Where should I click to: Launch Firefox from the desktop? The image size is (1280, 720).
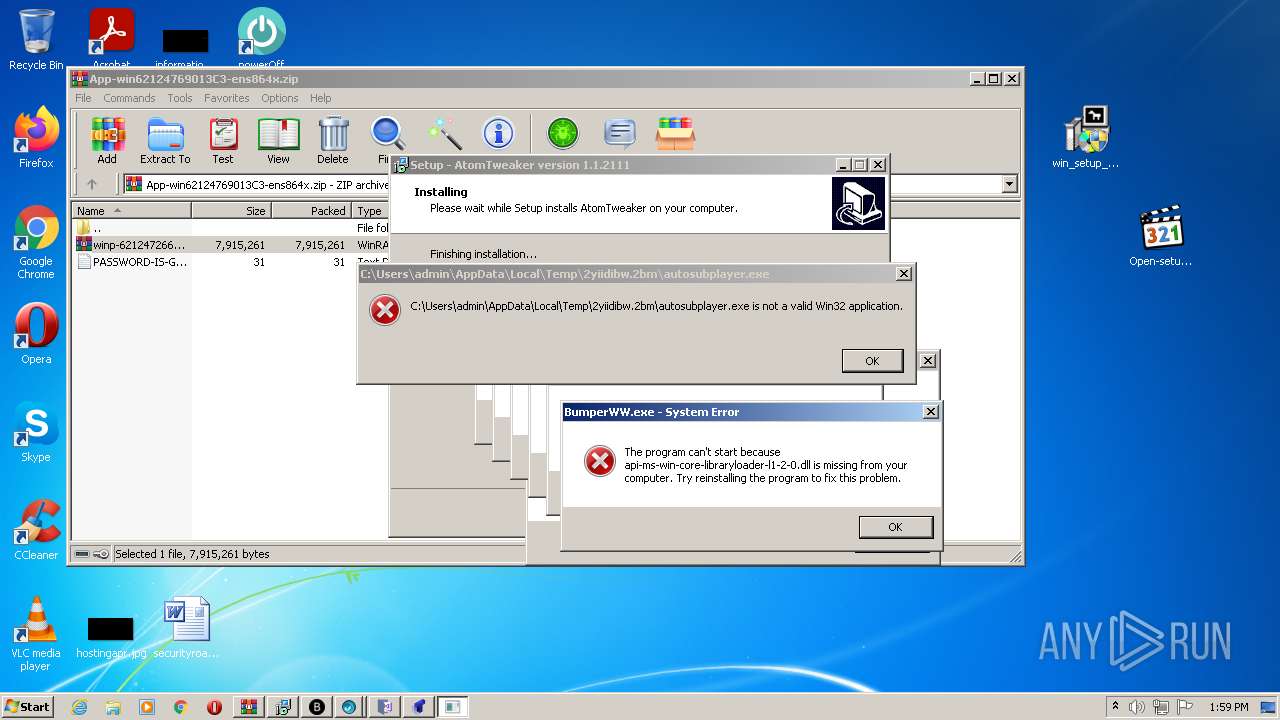[36, 138]
